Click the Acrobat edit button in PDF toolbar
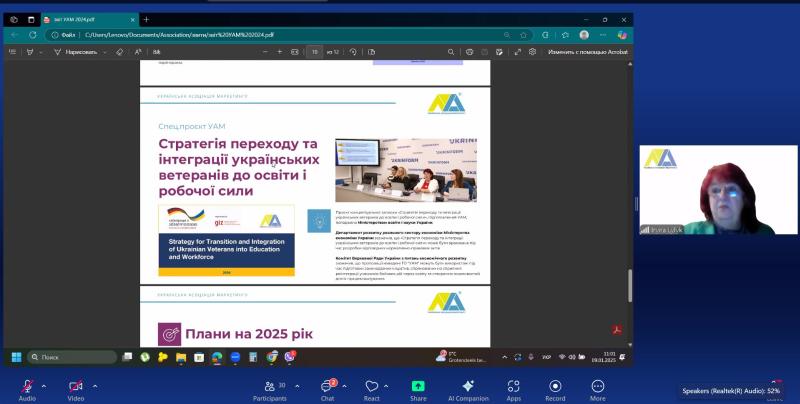The height and width of the screenshot is (404, 800). coord(590,51)
